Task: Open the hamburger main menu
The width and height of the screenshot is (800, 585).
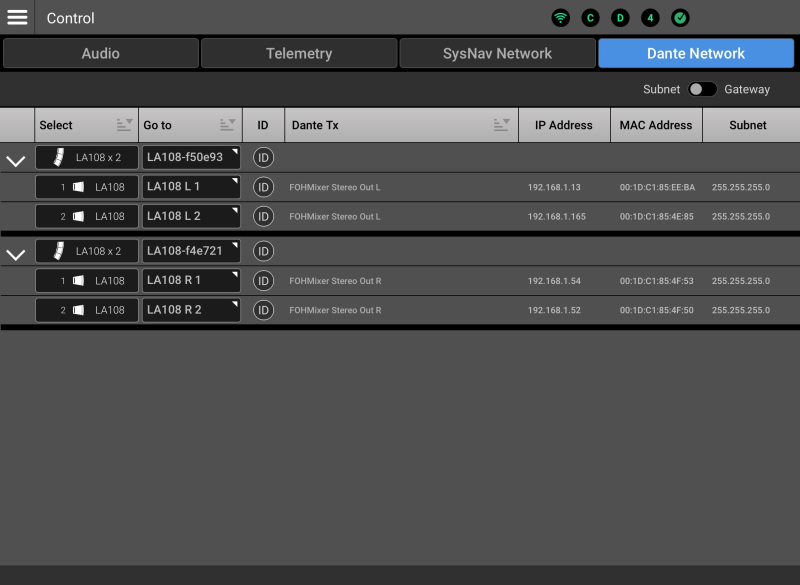Action: tap(17, 17)
